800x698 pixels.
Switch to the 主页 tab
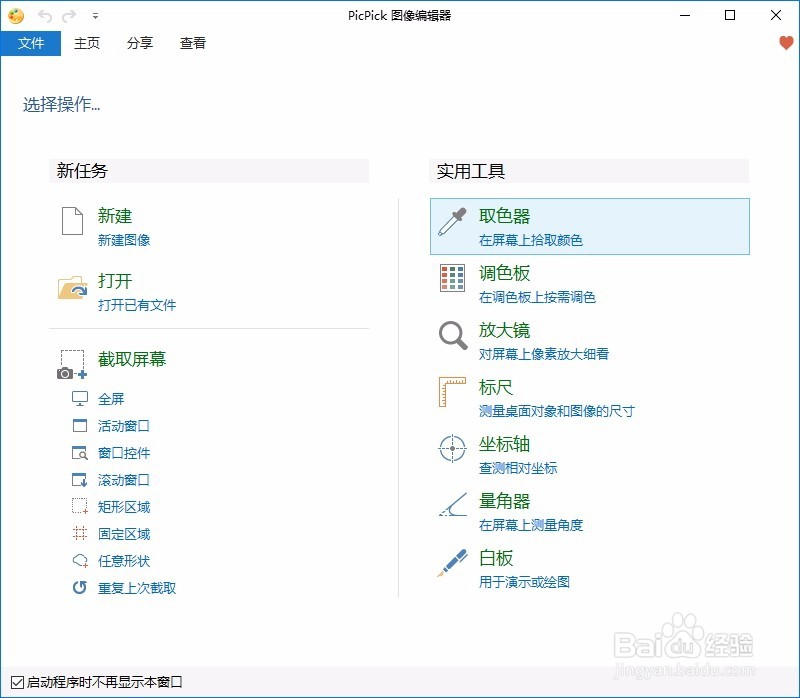pos(87,43)
